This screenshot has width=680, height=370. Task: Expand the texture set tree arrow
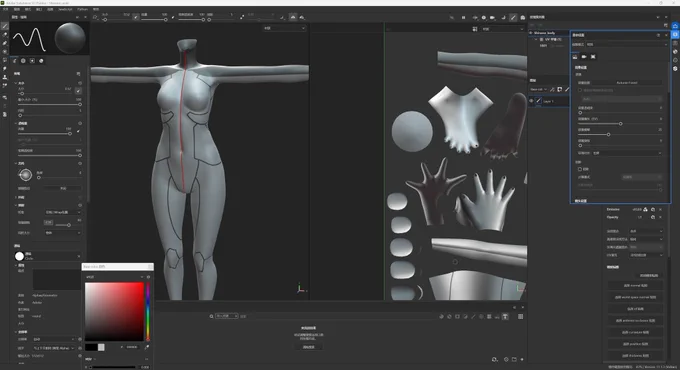536,39
